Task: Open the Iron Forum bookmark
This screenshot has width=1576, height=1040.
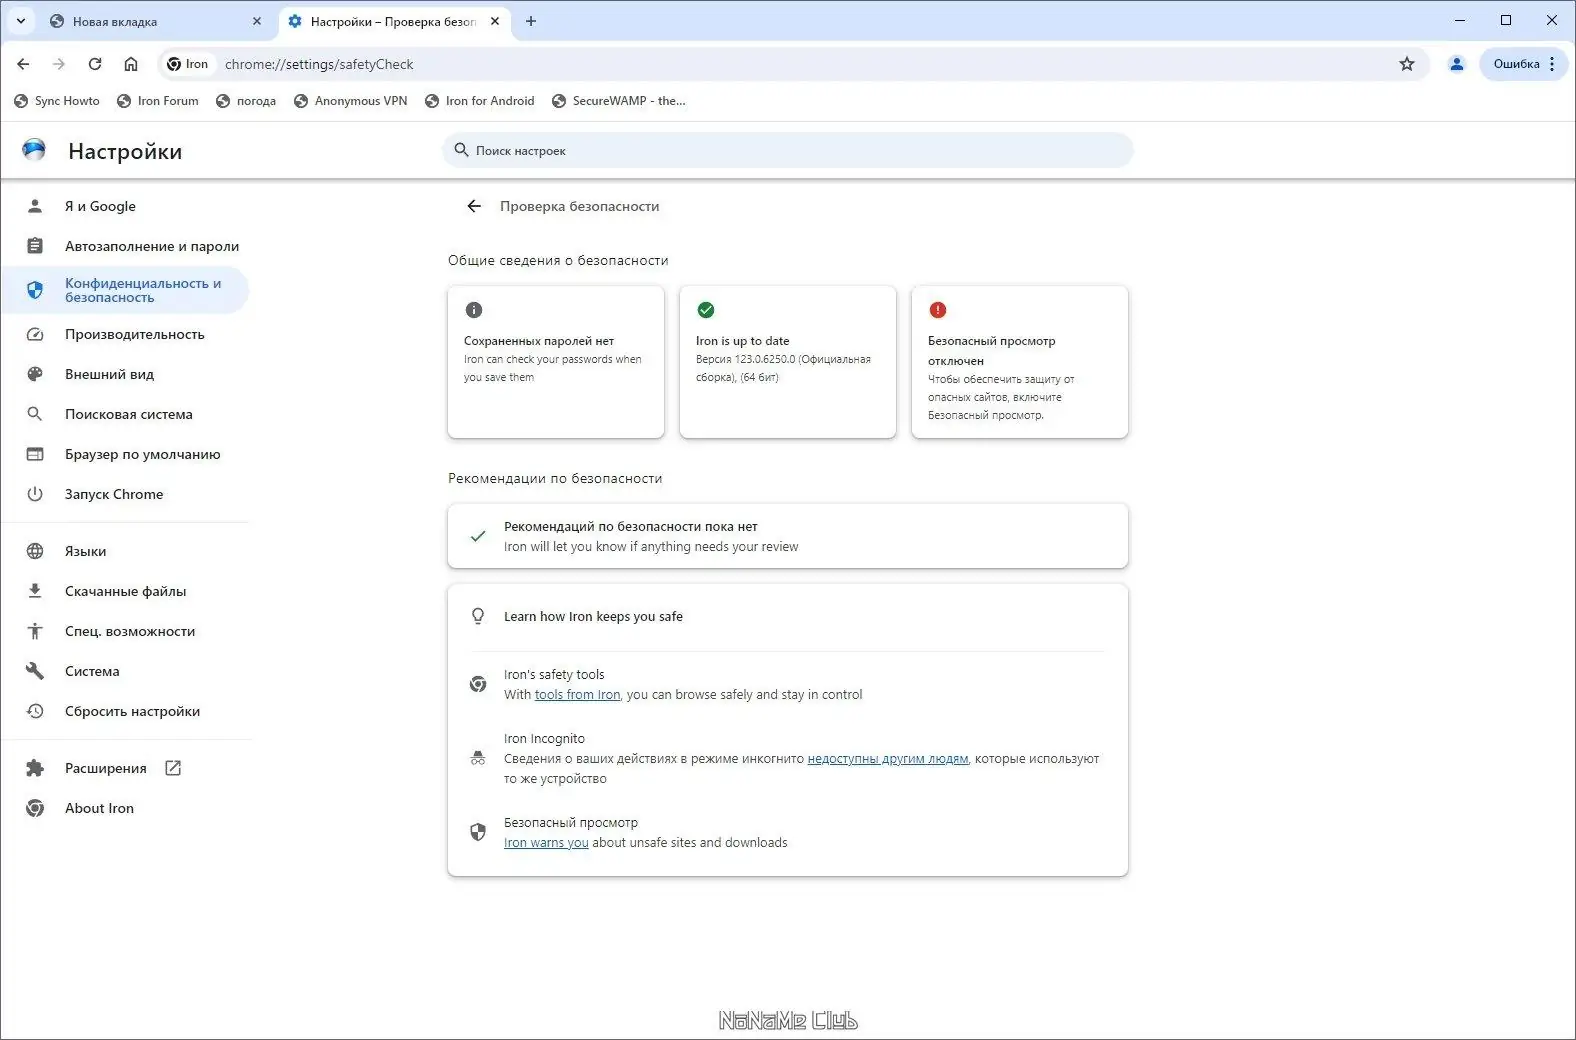Action: coord(158,101)
